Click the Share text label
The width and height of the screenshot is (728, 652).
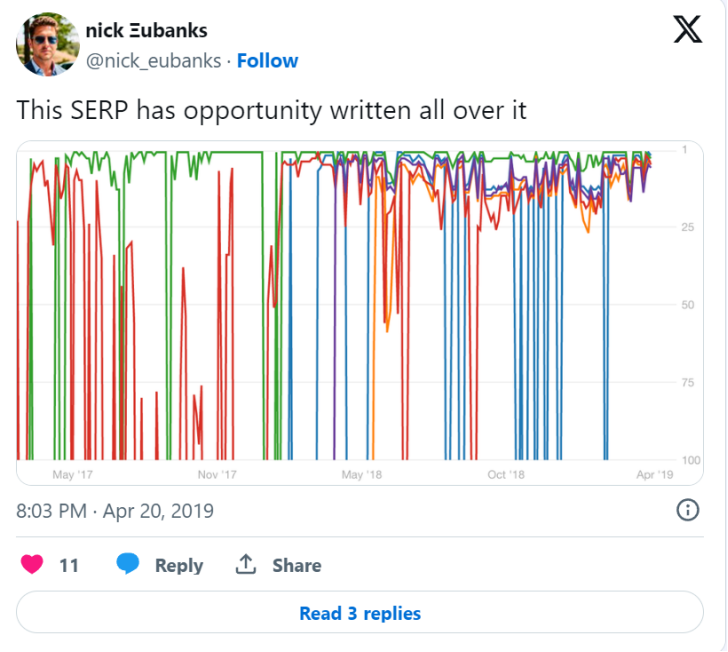(297, 565)
